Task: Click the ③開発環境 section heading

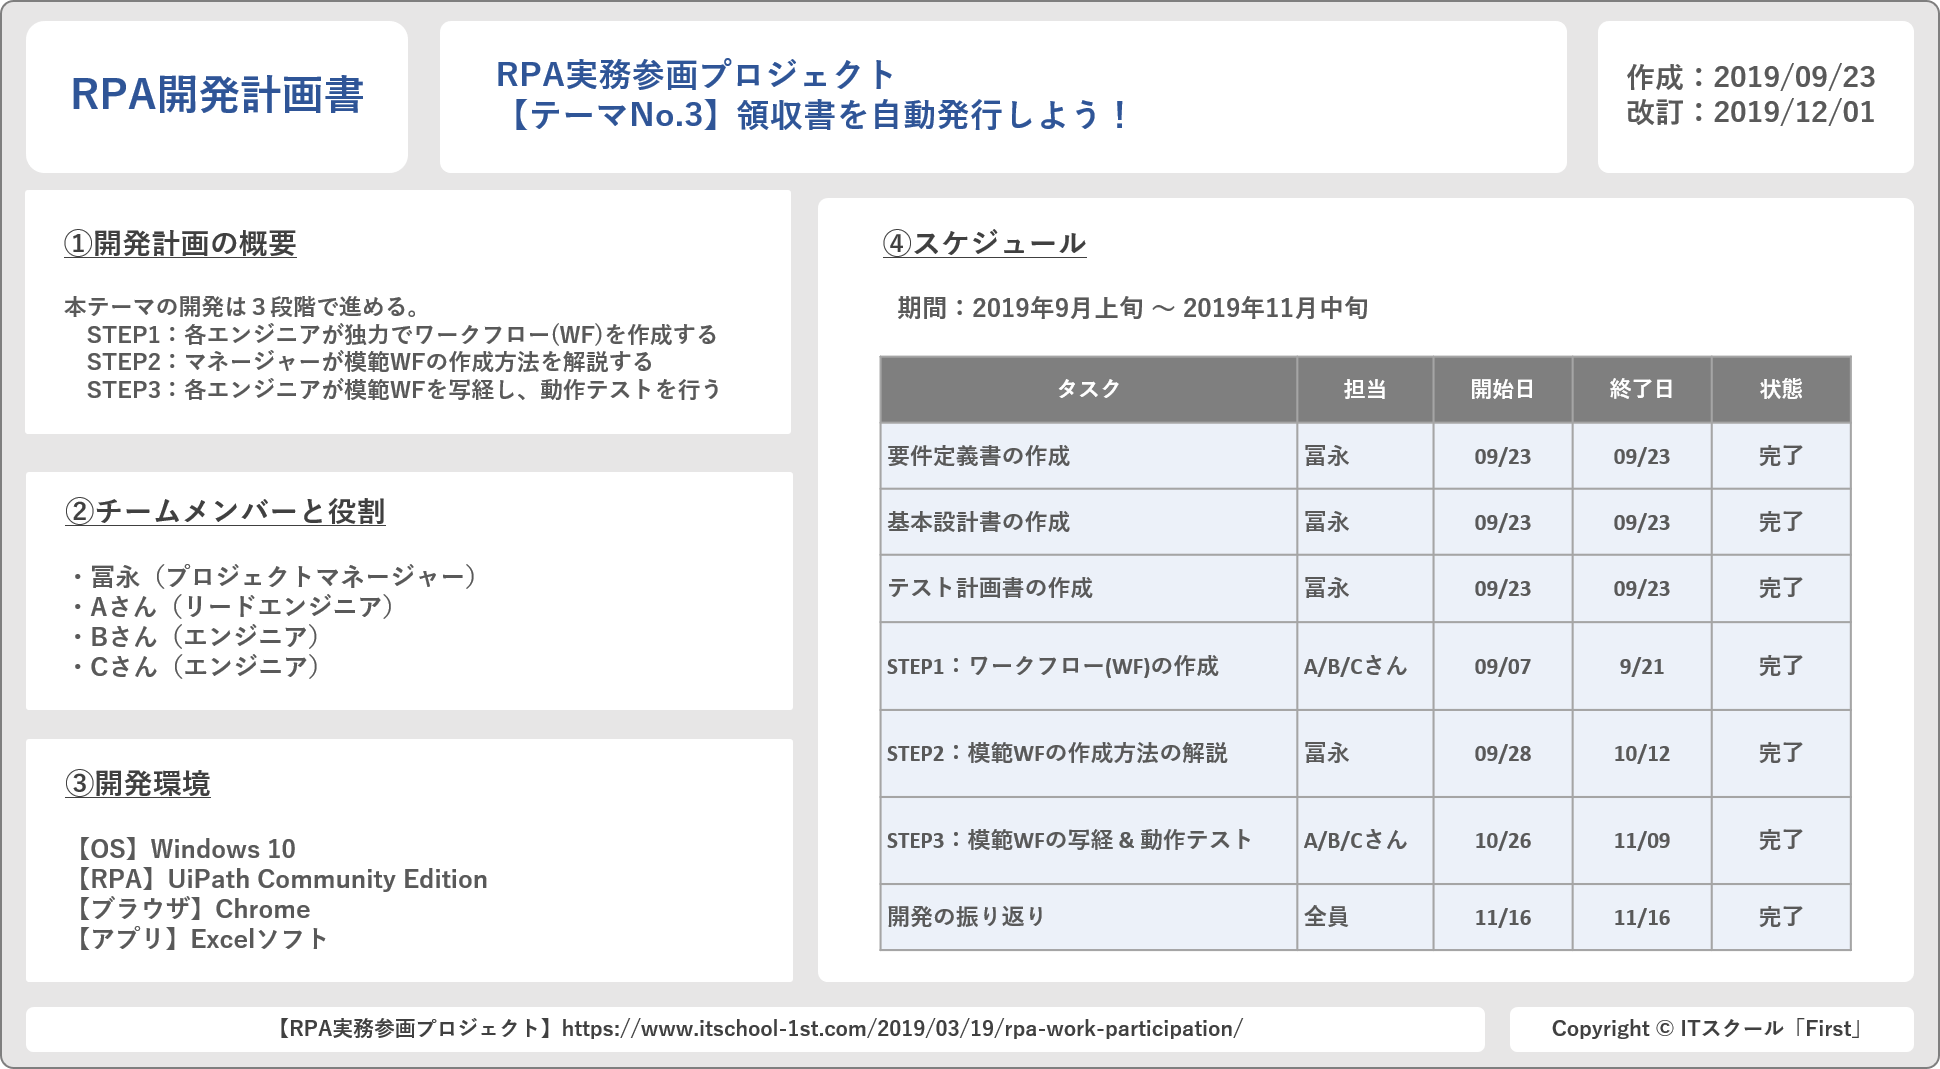Action: [138, 784]
